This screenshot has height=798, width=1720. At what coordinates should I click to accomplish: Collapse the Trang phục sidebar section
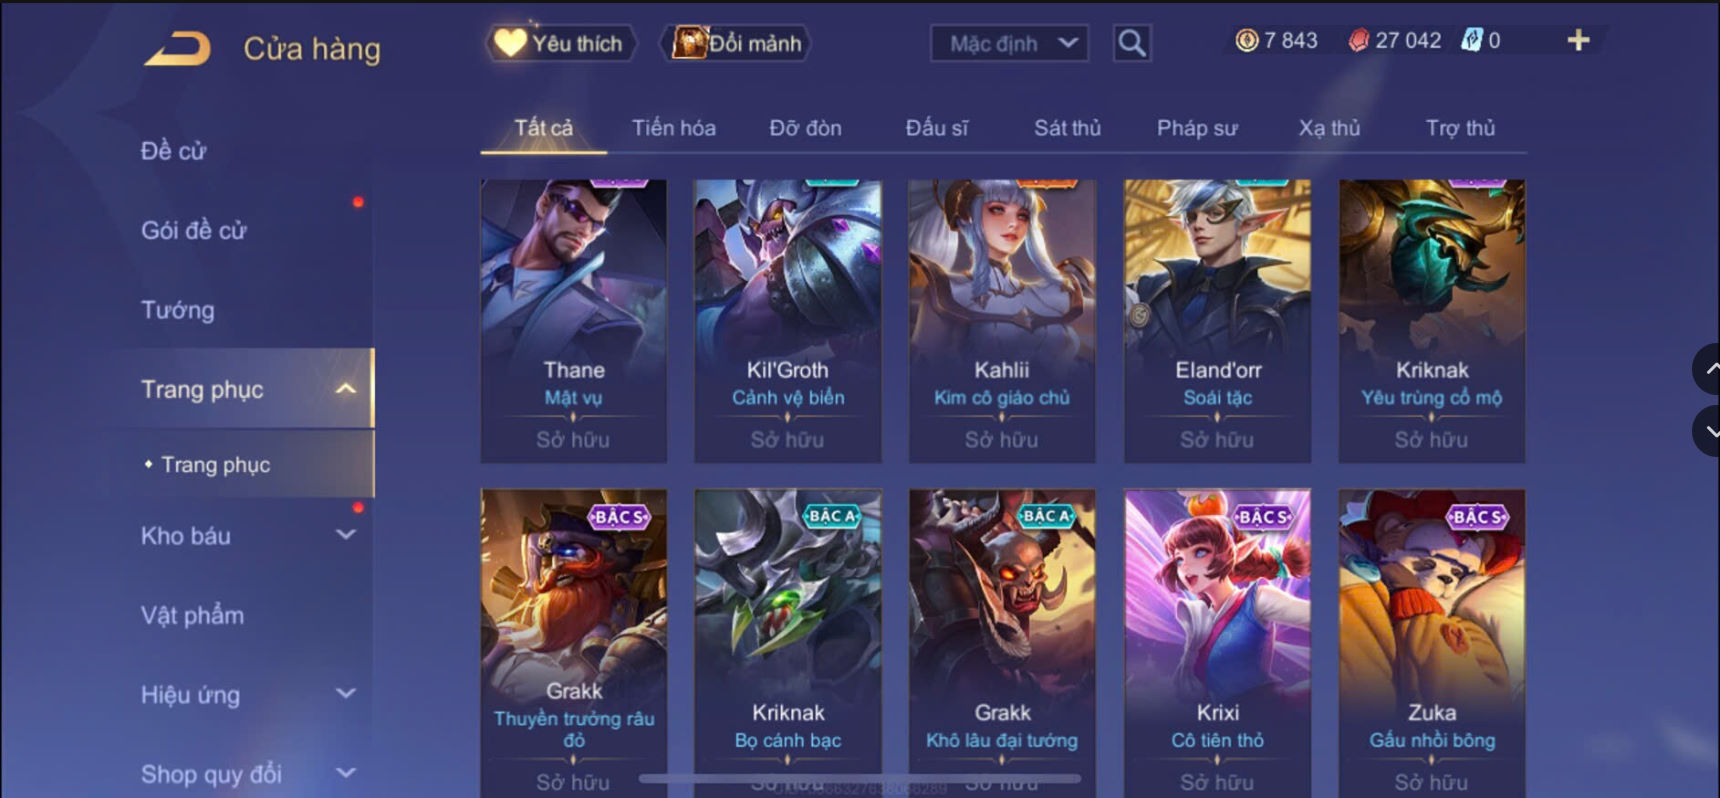click(x=345, y=389)
